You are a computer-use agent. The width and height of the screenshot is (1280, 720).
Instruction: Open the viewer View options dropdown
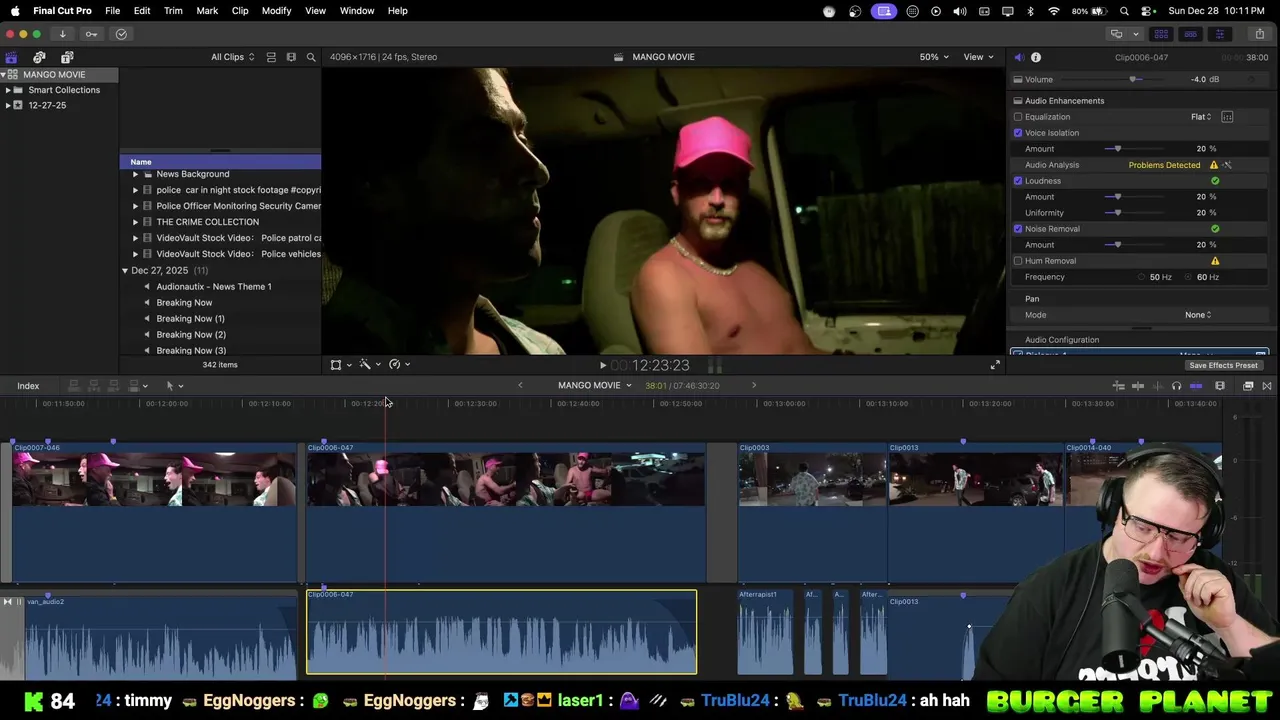point(978,57)
